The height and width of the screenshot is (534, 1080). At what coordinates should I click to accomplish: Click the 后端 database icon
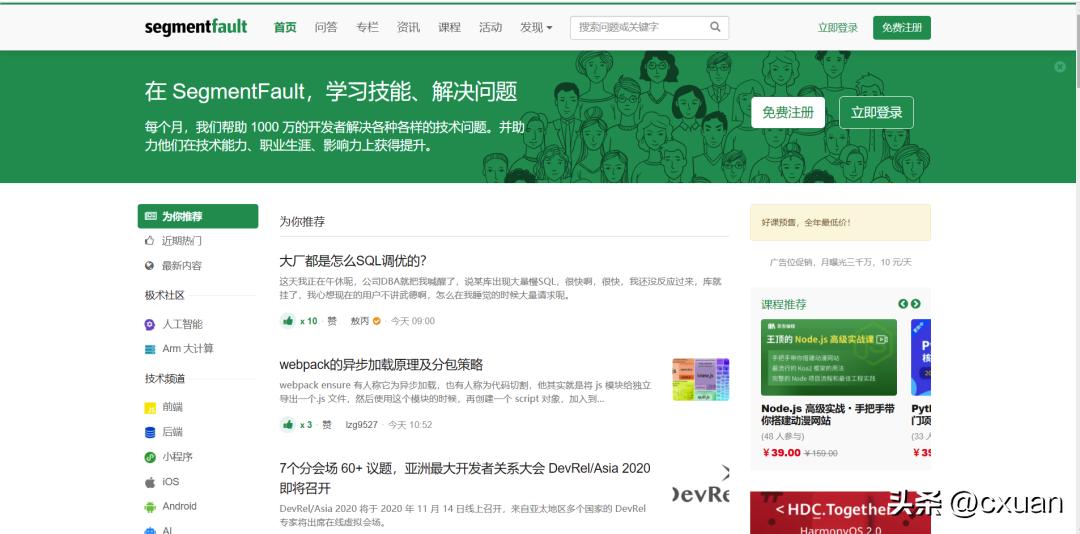pos(149,433)
